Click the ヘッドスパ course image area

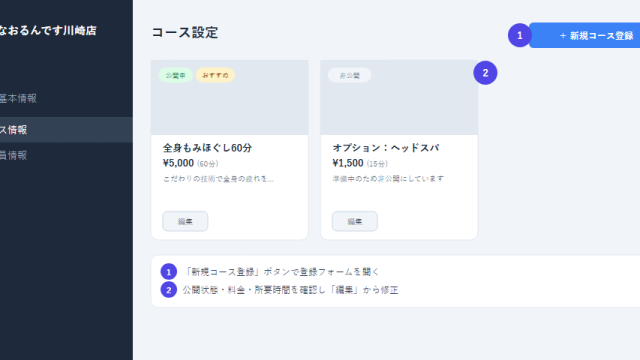pos(399,98)
